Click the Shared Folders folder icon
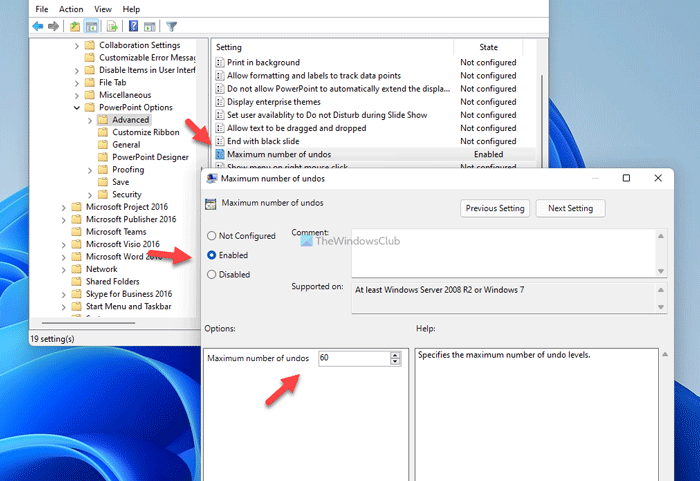The width and height of the screenshot is (700, 481). (x=77, y=281)
